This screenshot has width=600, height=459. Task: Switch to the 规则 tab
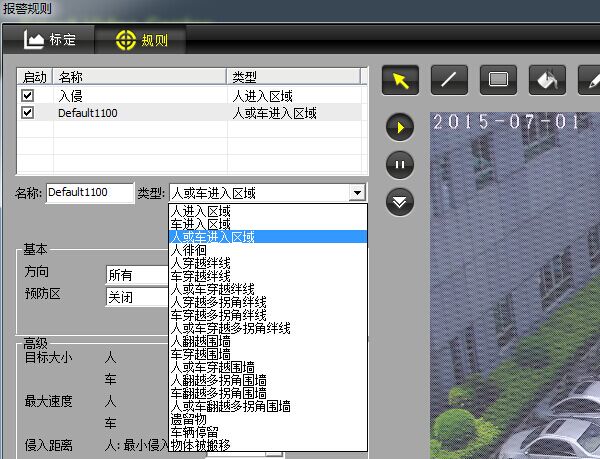pyautogui.click(x=141, y=39)
